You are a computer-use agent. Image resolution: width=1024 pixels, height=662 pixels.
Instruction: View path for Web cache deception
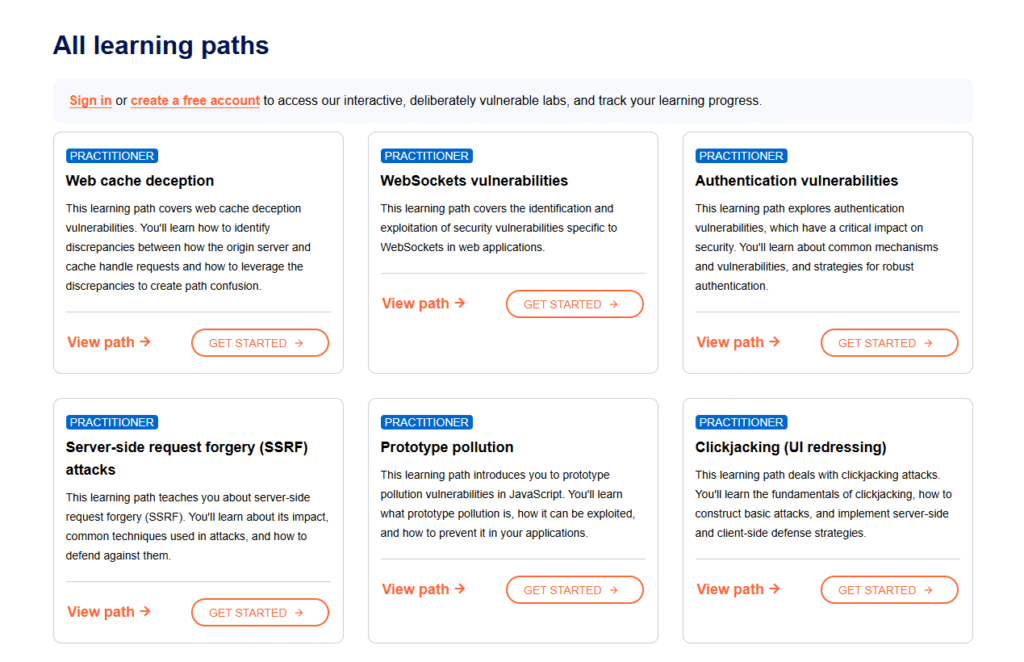coord(109,342)
